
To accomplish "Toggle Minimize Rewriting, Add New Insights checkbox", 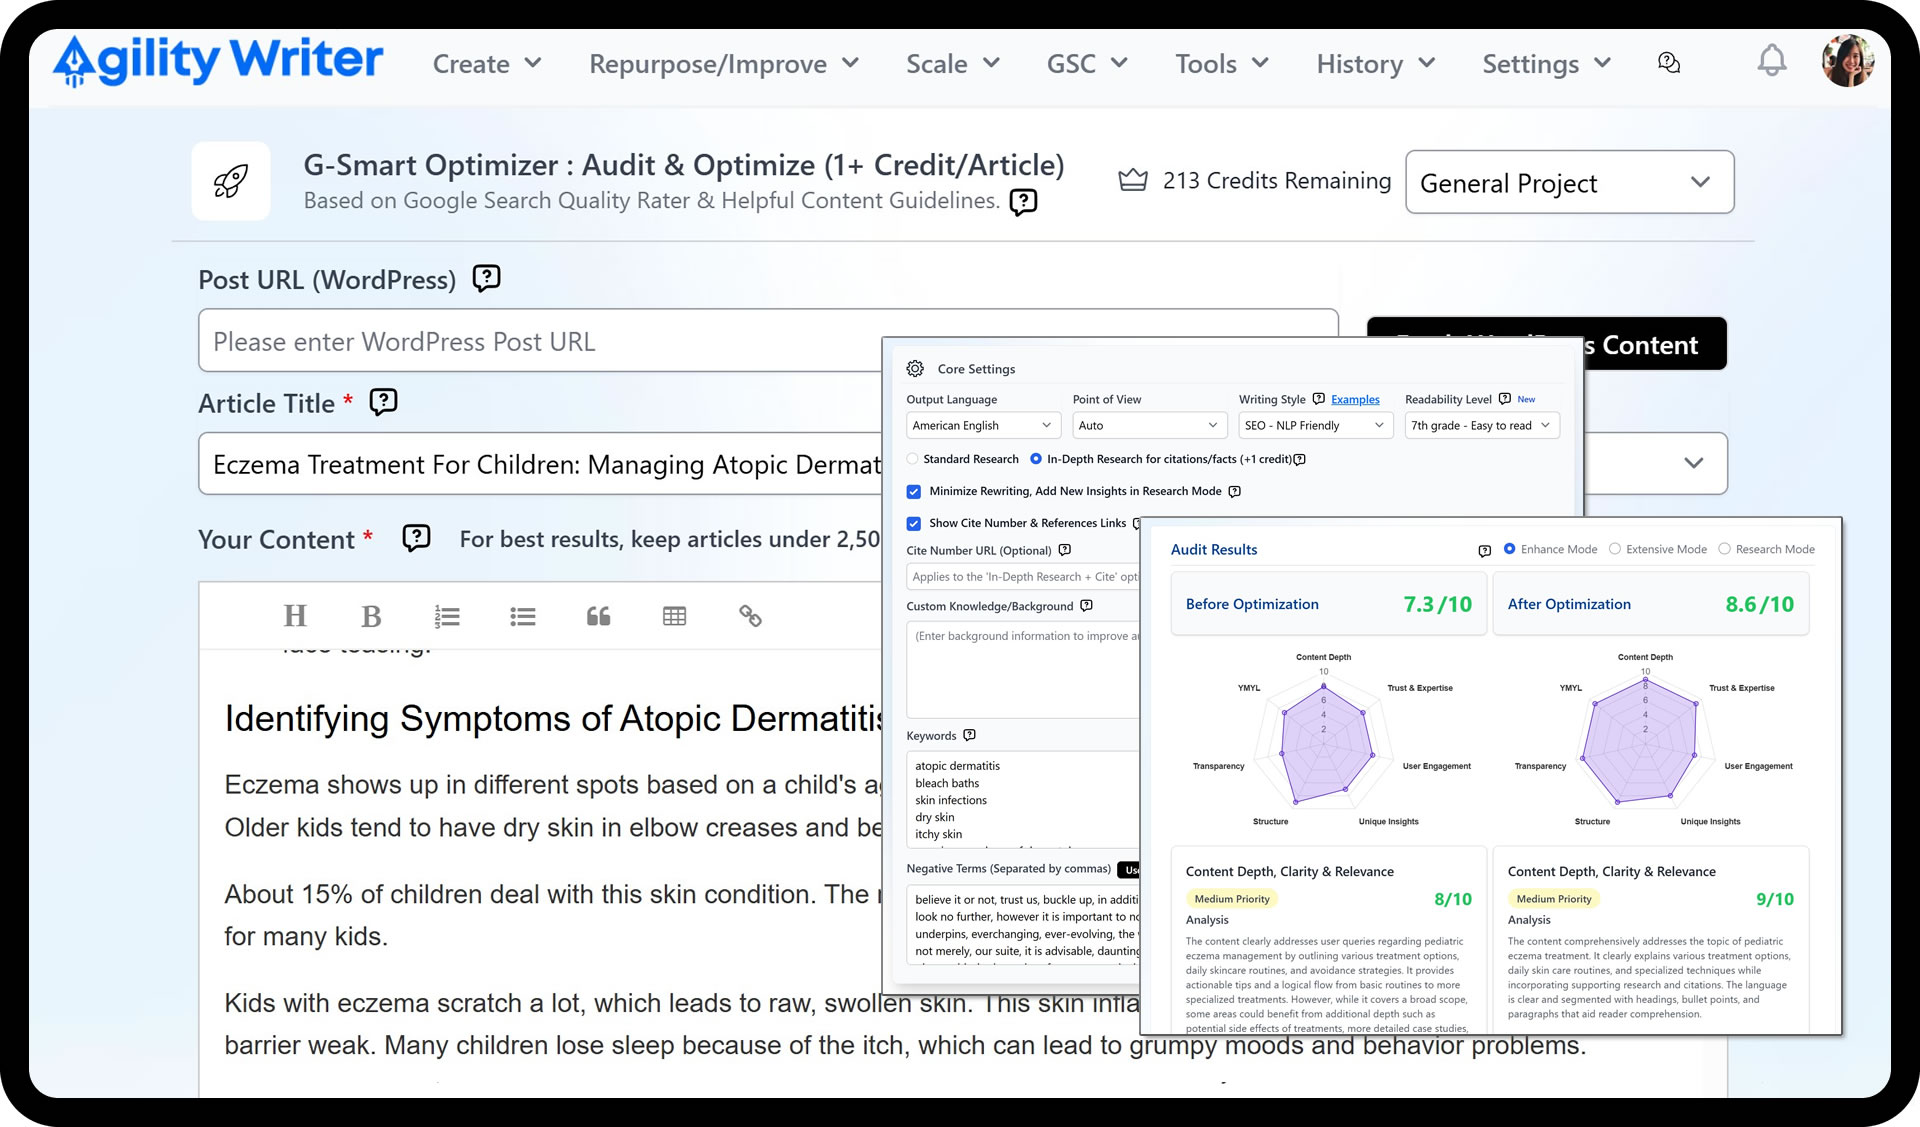I will (x=913, y=491).
